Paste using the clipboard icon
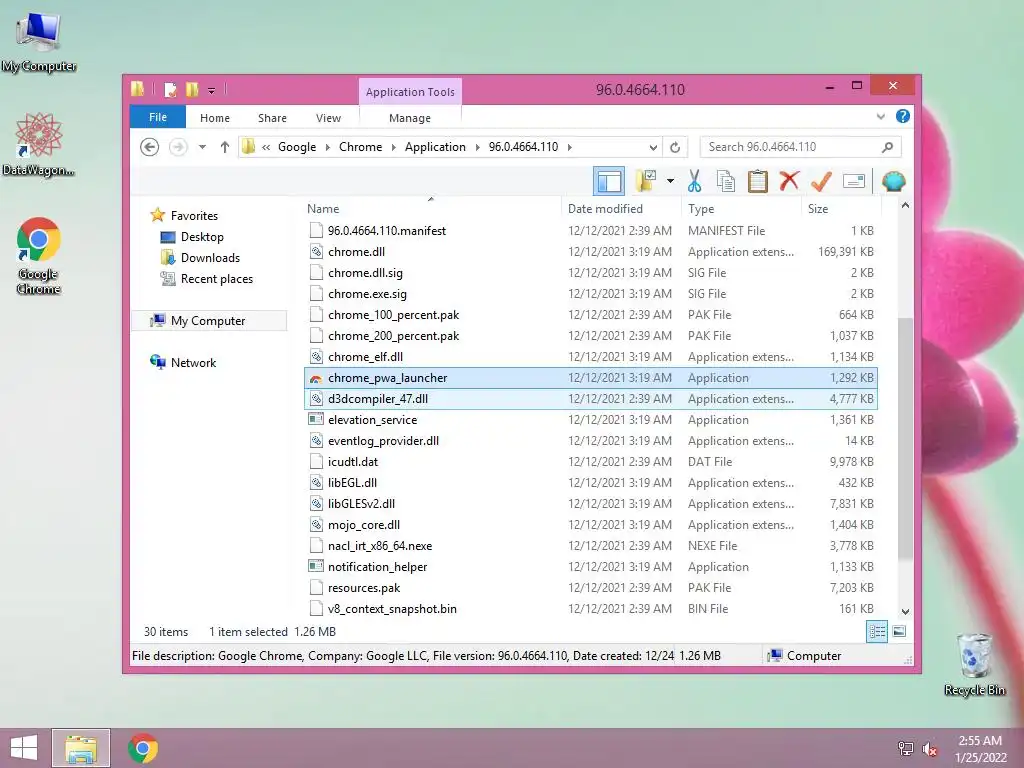1024x768 pixels. [x=758, y=181]
